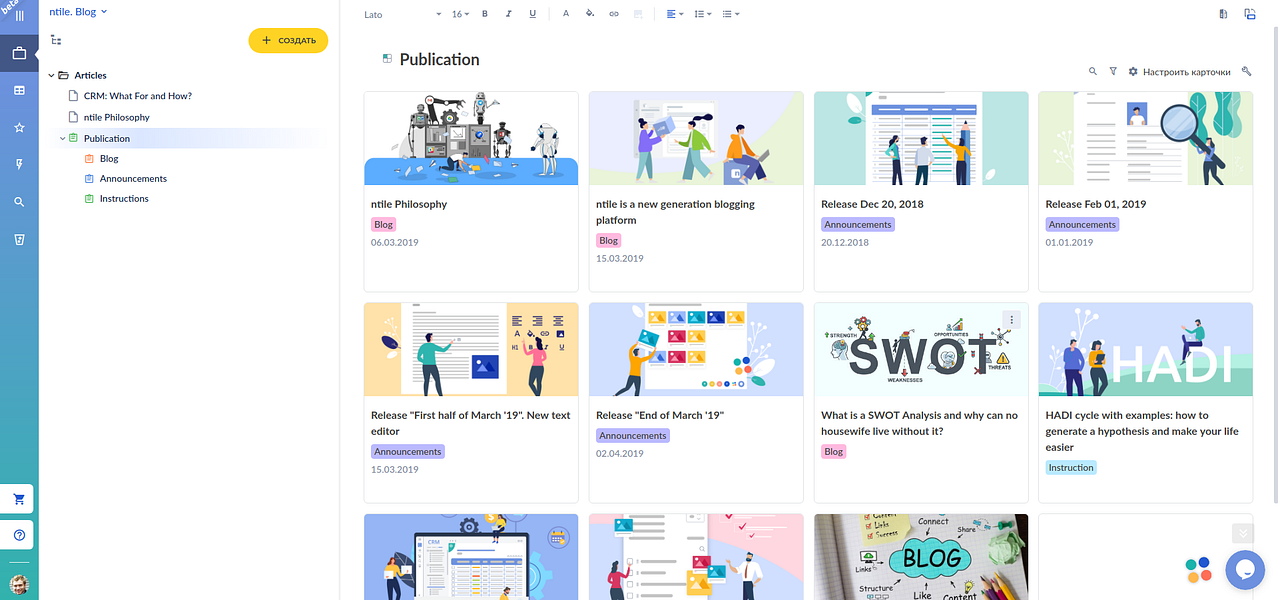
Task: Open Instructions in the tree
Action: [x=124, y=199]
